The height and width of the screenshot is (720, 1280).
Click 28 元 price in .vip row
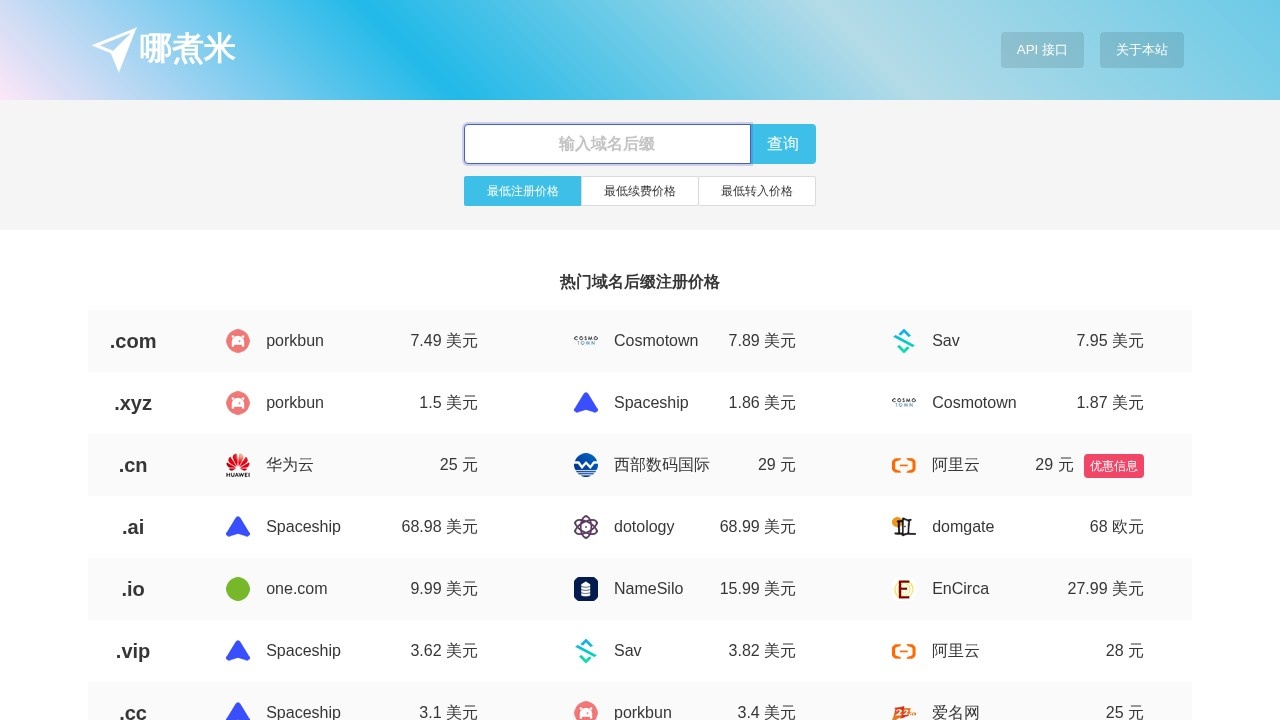[1125, 651]
